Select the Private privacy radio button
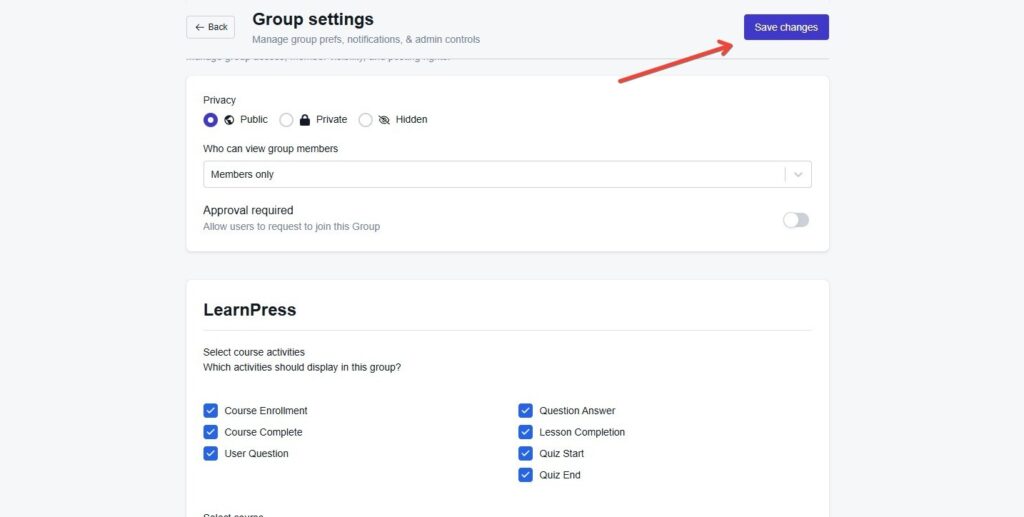 286,120
